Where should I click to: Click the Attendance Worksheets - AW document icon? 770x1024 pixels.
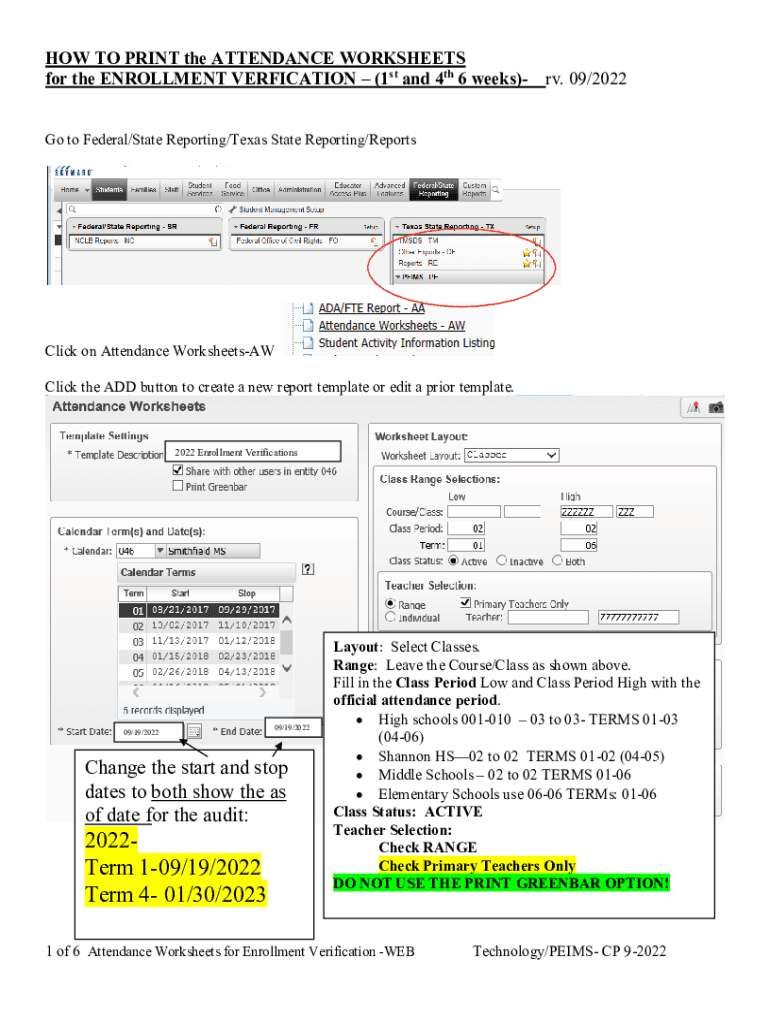[x=308, y=326]
